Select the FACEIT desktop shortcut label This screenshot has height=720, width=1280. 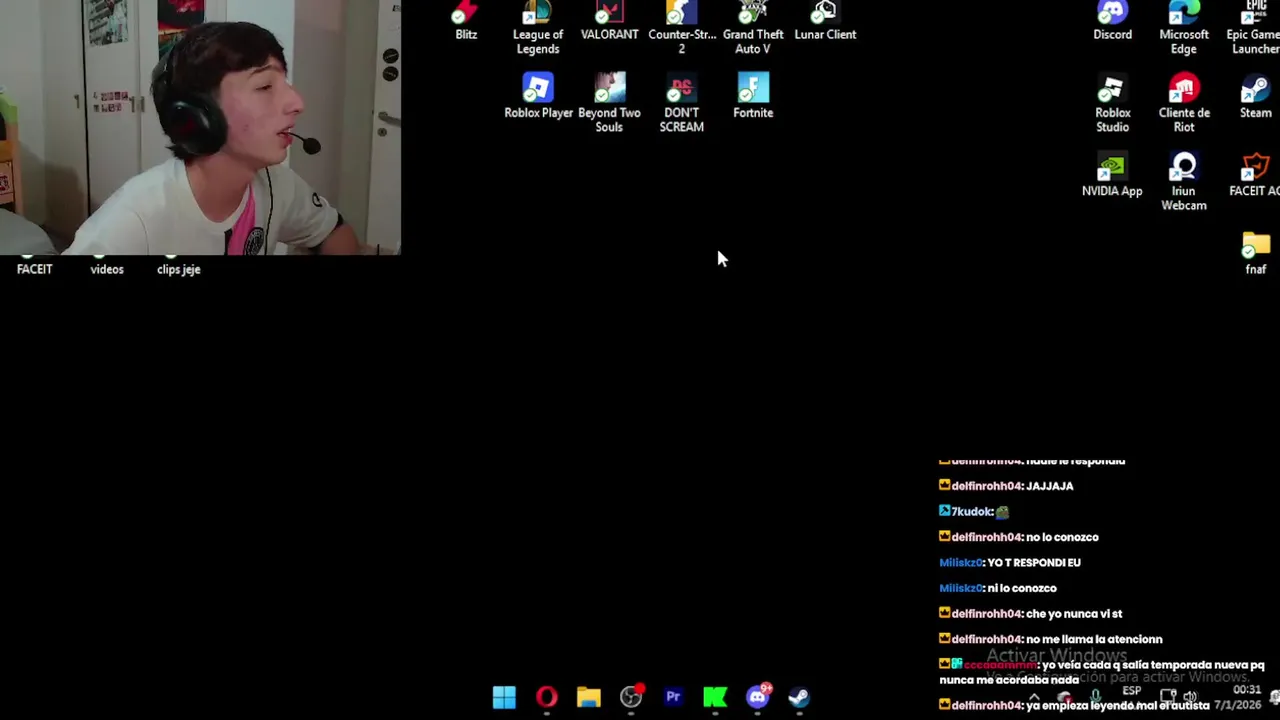(34, 269)
